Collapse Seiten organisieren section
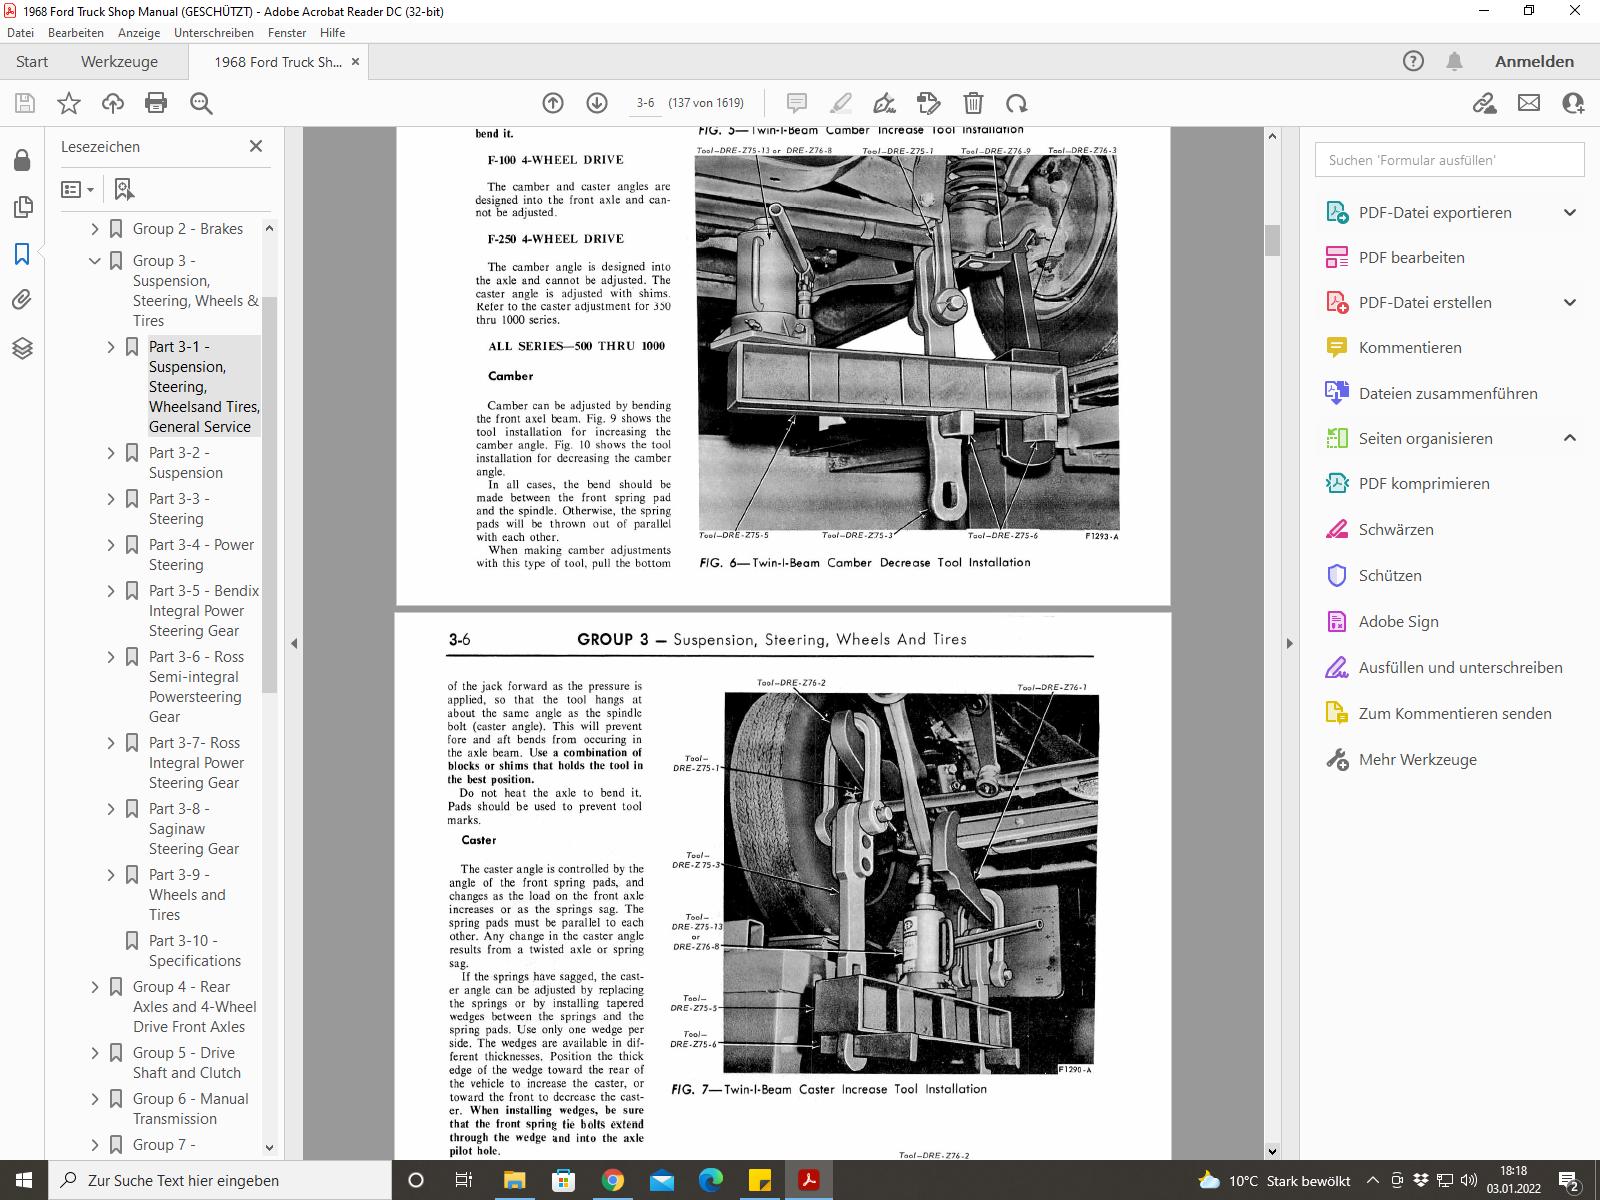The height and width of the screenshot is (1200, 1600). pyautogui.click(x=1570, y=438)
